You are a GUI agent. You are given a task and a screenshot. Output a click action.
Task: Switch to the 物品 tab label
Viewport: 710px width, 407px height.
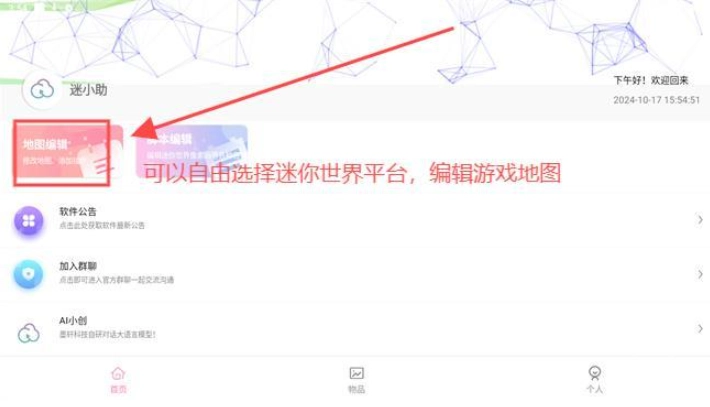[356, 389]
